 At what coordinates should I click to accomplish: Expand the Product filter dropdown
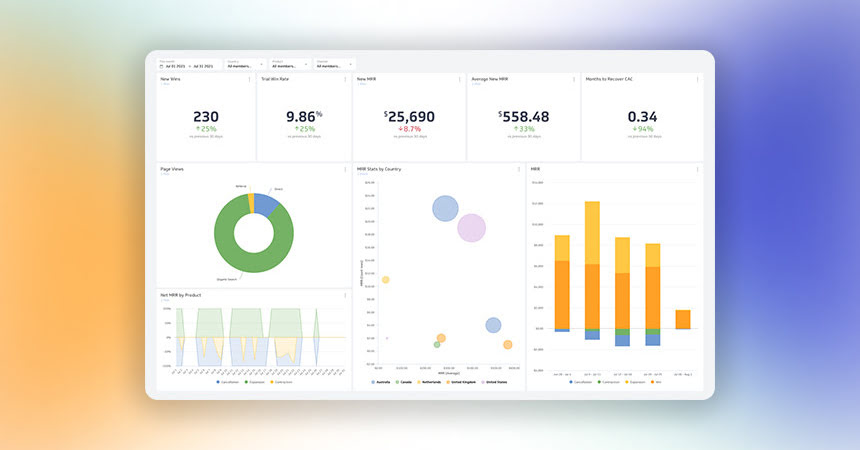tap(290, 64)
